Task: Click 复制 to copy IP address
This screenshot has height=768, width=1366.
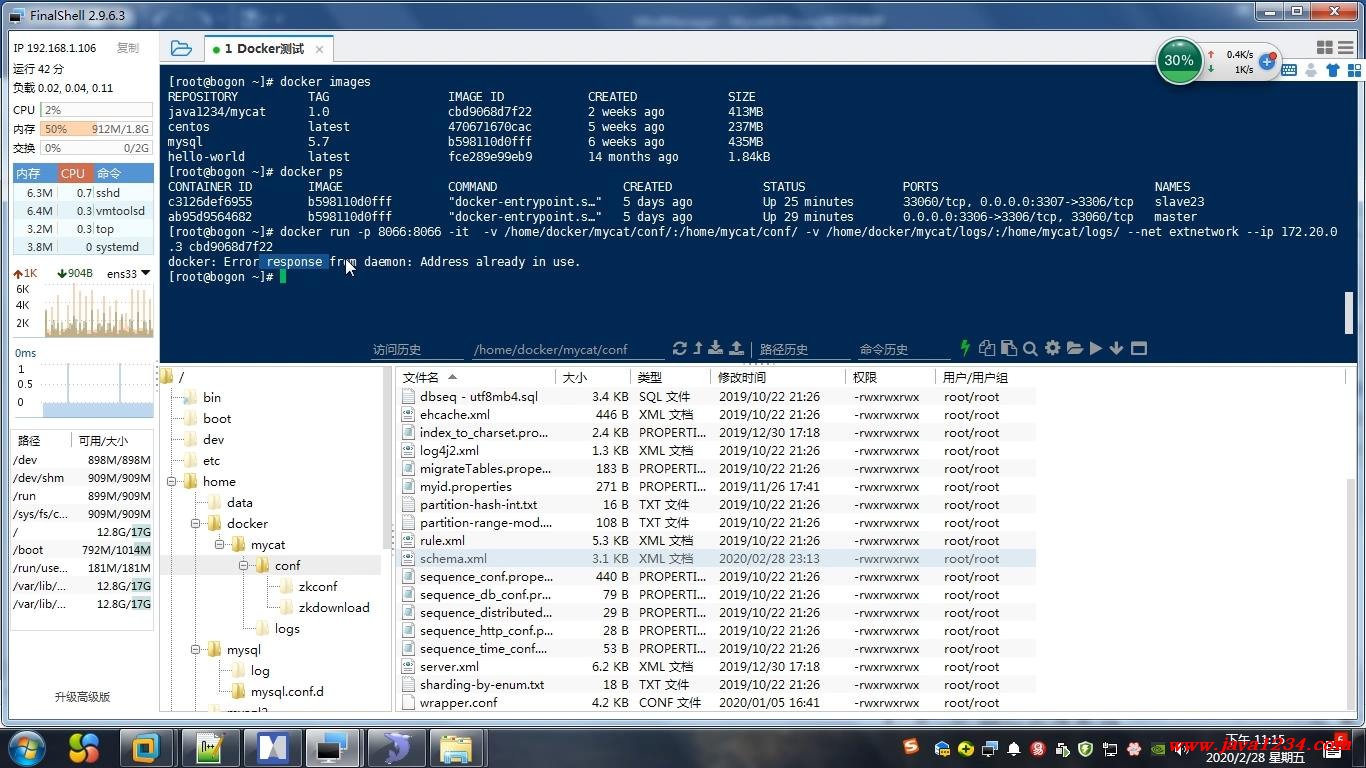Action: 128,48
